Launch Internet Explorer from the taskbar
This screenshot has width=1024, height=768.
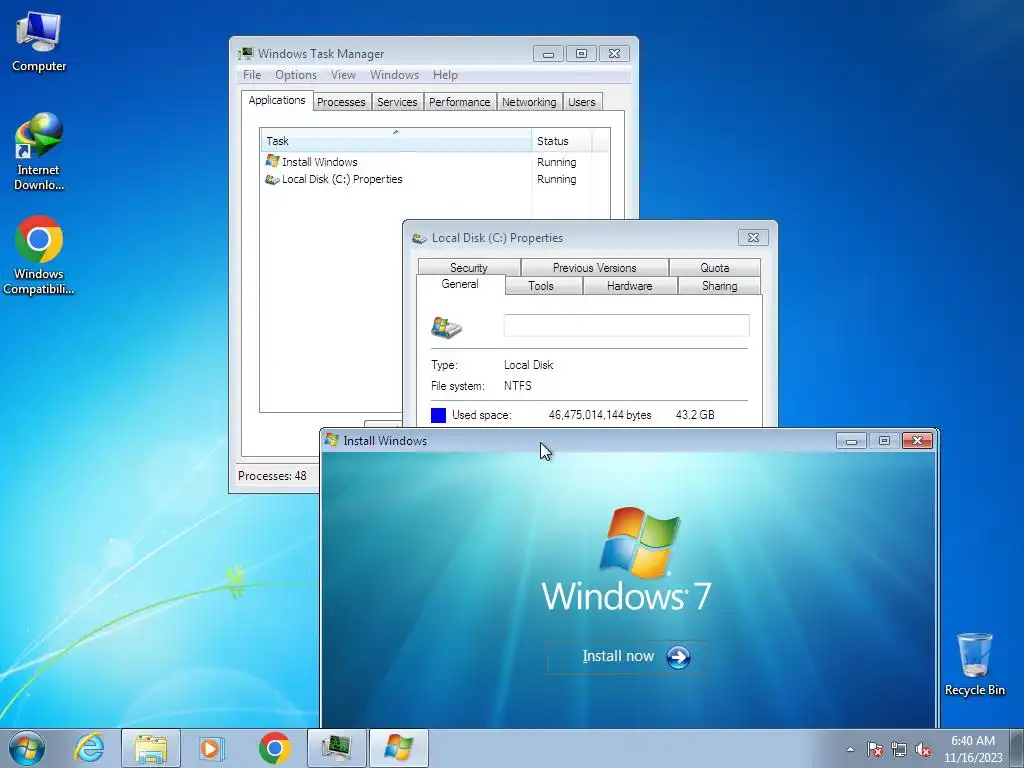tap(89, 748)
